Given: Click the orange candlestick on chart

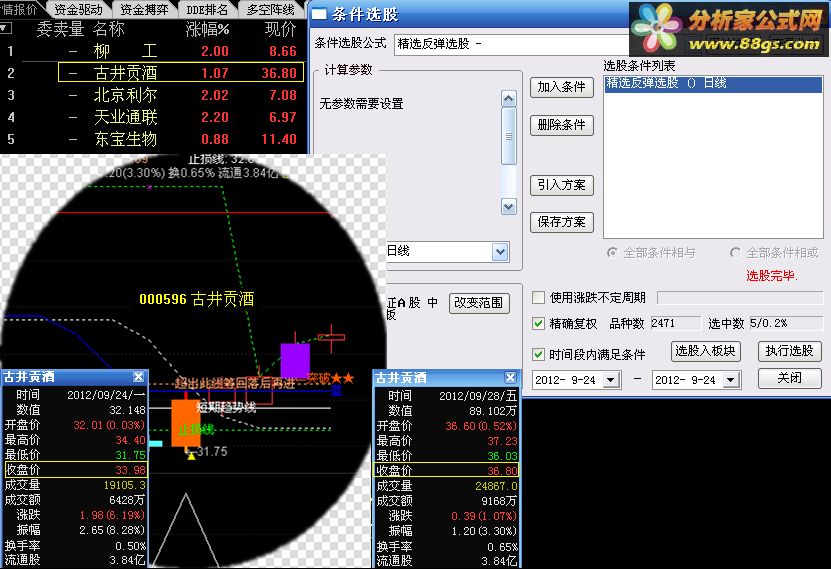Looking at the screenshot, I should pyautogui.click(x=185, y=423).
